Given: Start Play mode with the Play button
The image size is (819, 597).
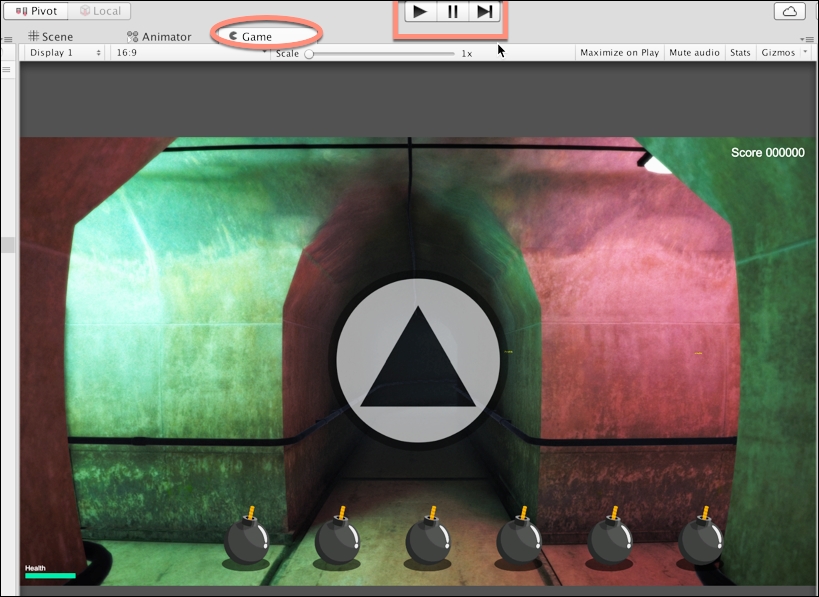Looking at the screenshot, I should (420, 11).
